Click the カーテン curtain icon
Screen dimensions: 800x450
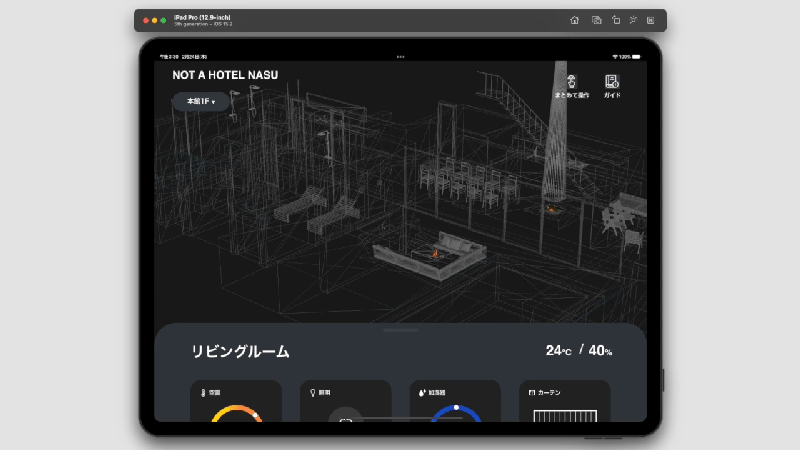532,393
